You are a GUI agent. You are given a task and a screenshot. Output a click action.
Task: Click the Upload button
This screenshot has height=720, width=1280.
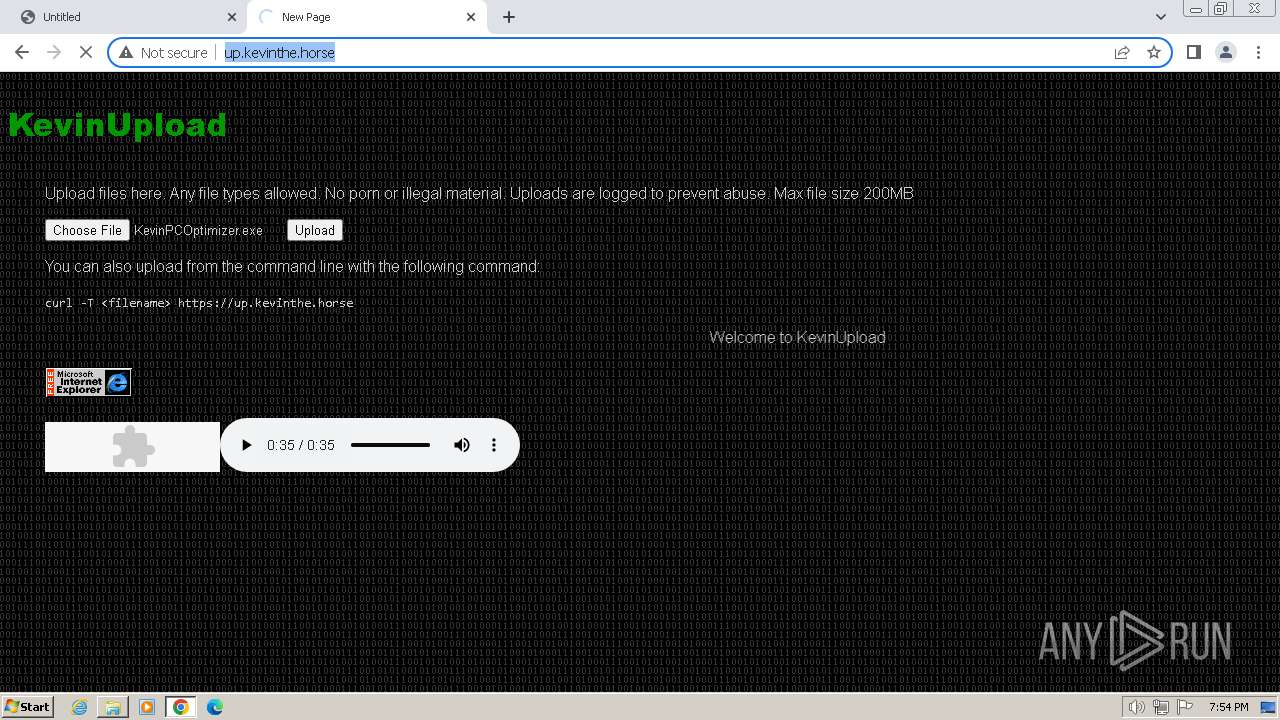click(315, 230)
